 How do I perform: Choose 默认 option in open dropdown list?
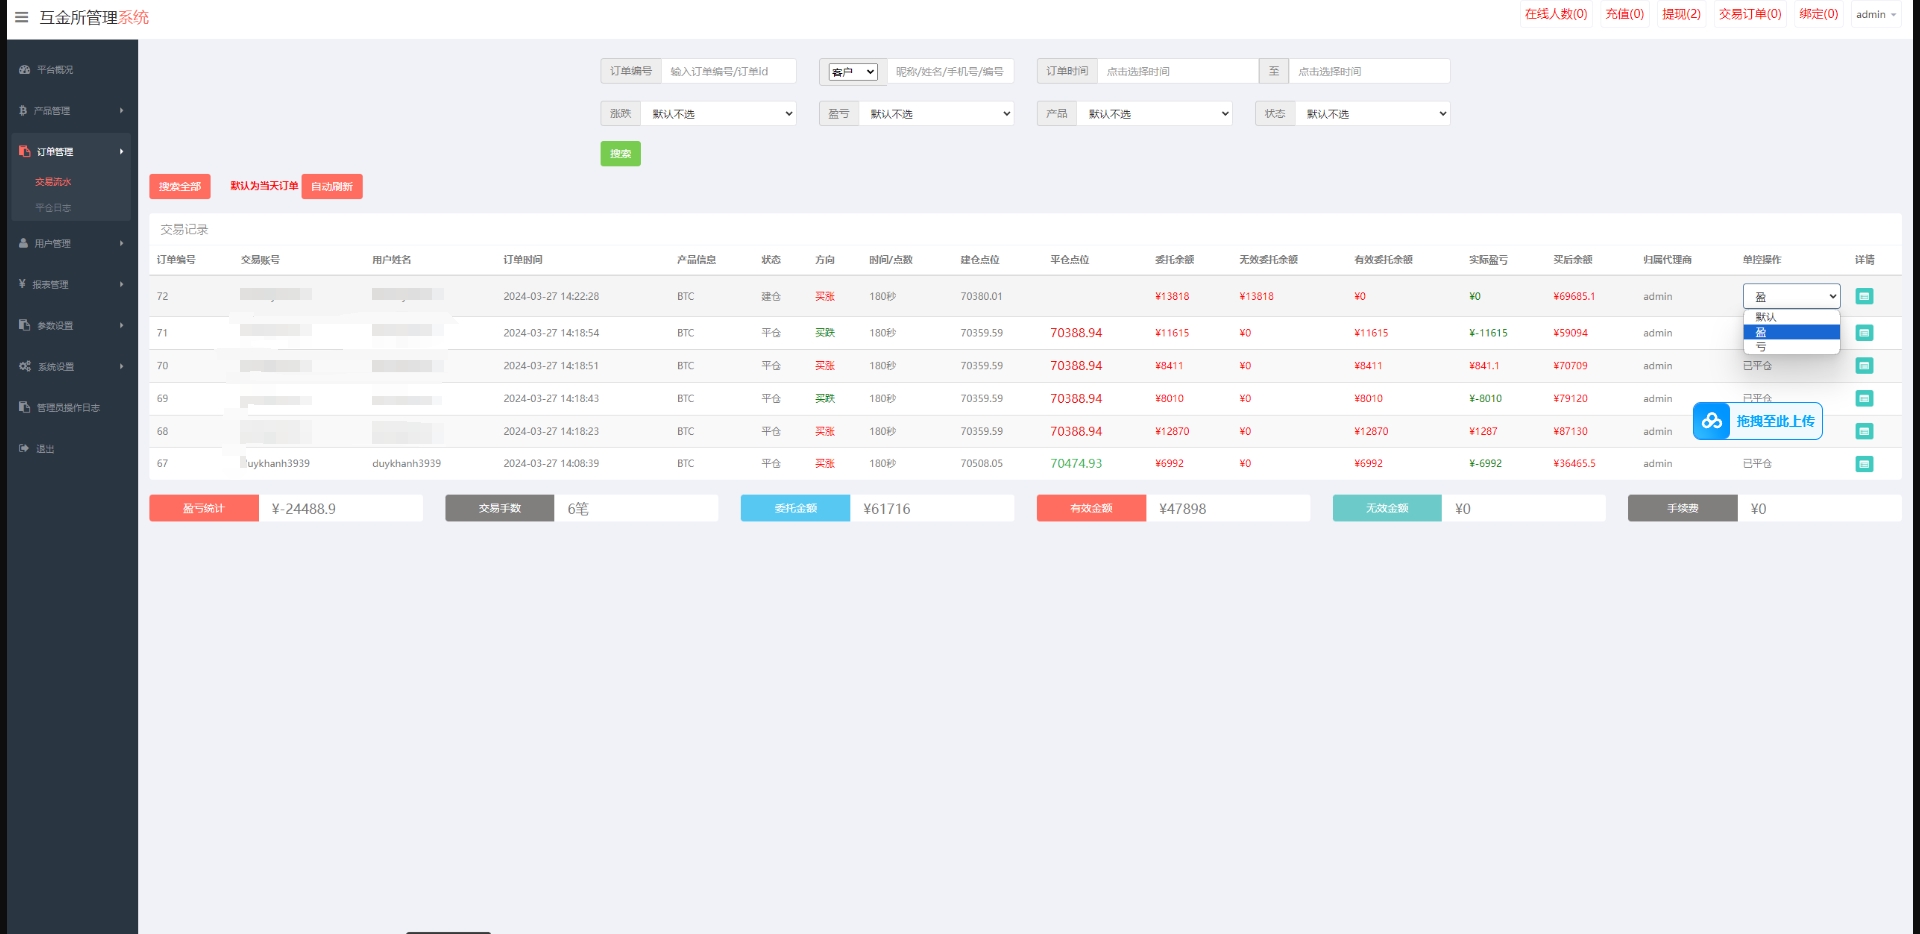(1790, 317)
